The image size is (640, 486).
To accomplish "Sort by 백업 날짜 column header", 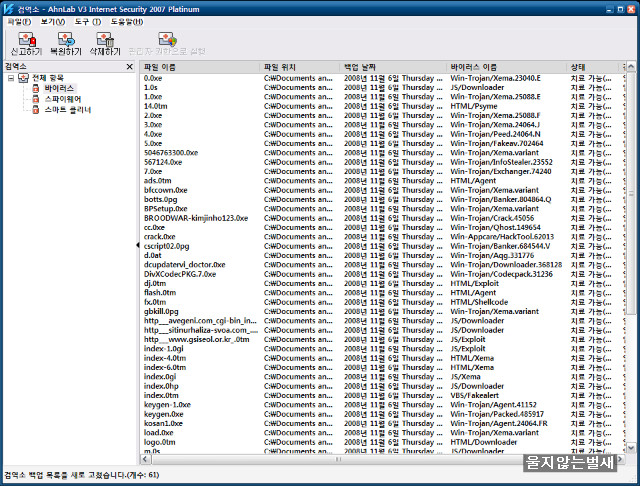I will tap(393, 67).
